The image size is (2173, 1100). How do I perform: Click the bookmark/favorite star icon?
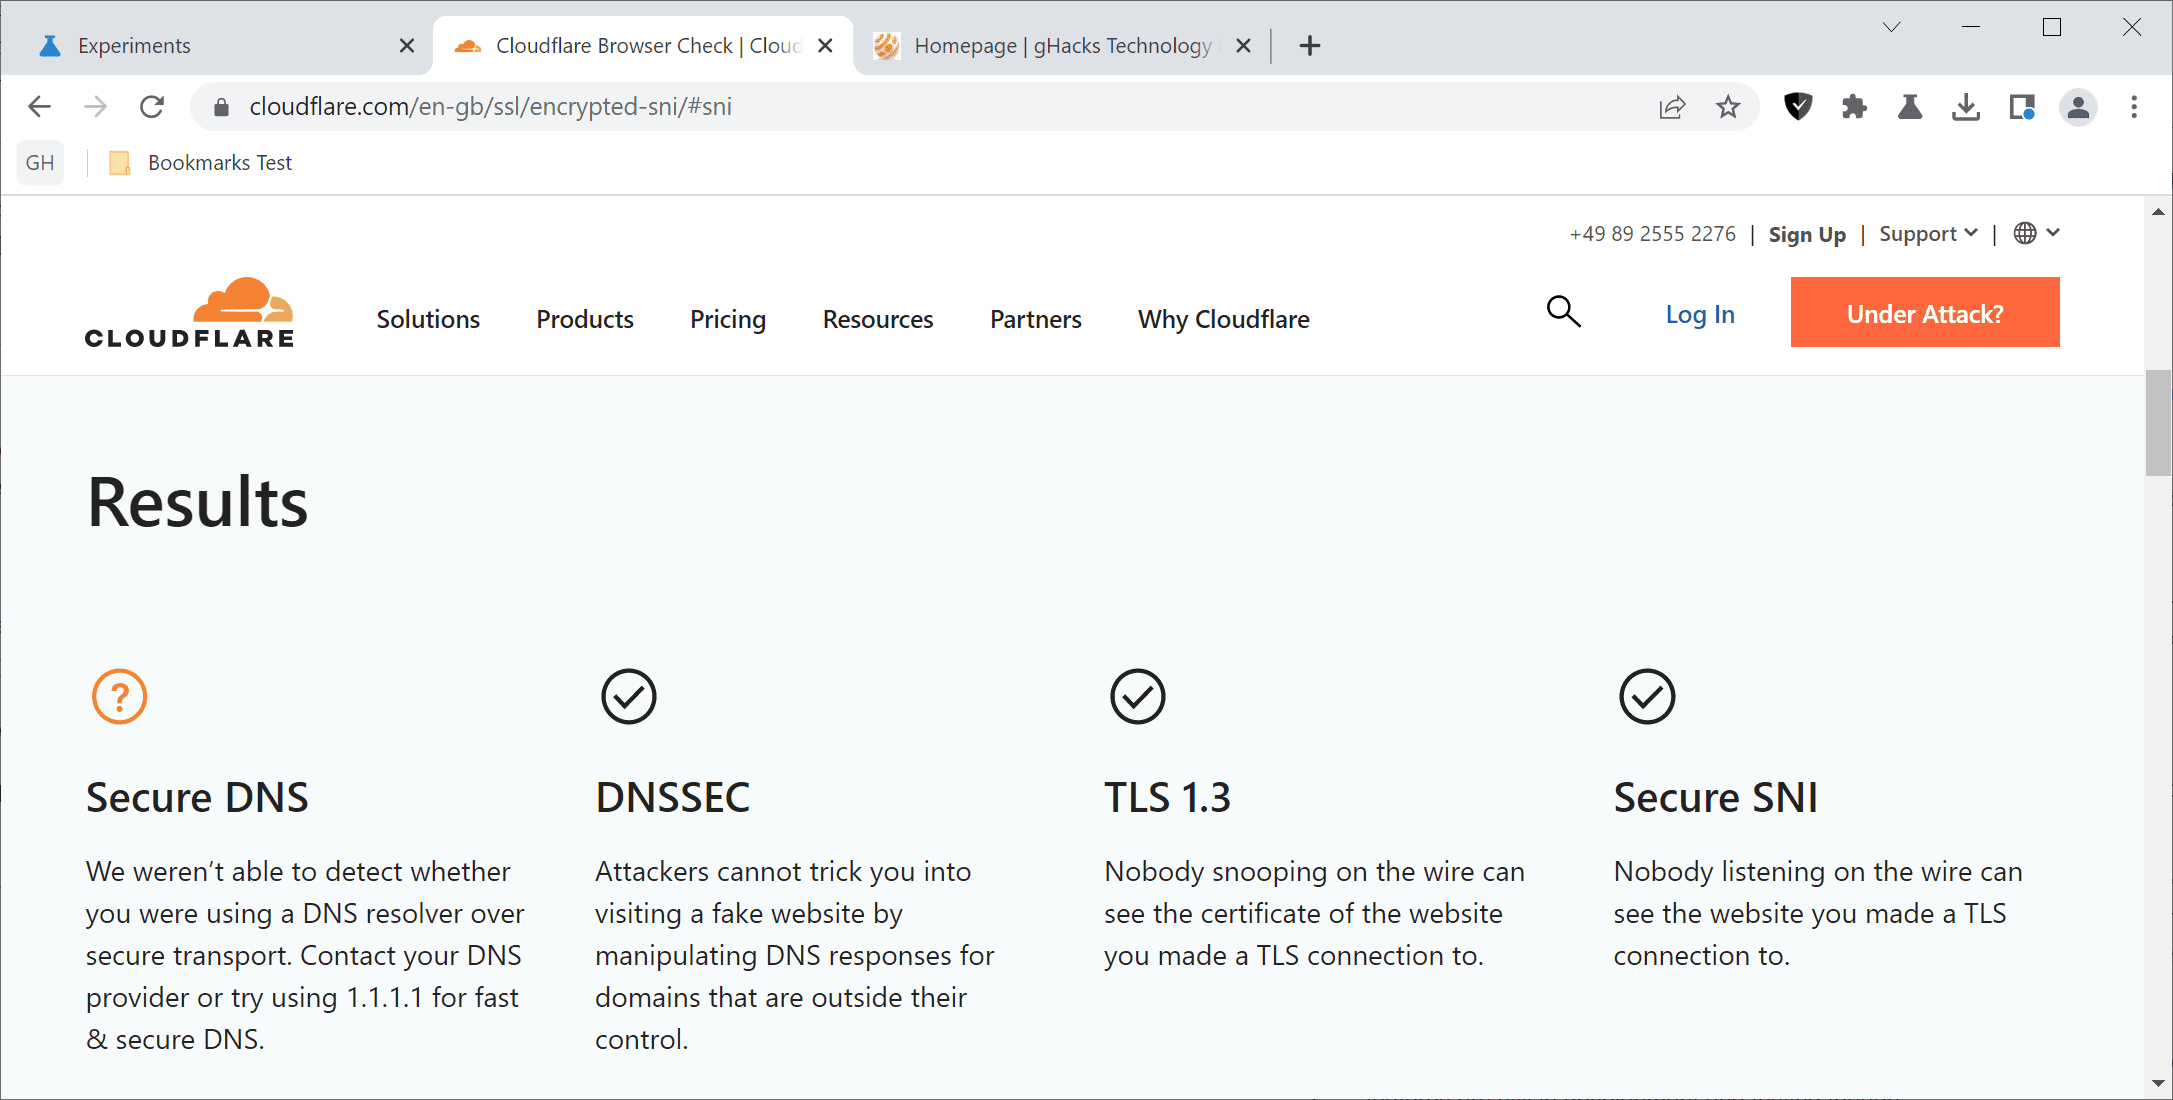click(1727, 109)
